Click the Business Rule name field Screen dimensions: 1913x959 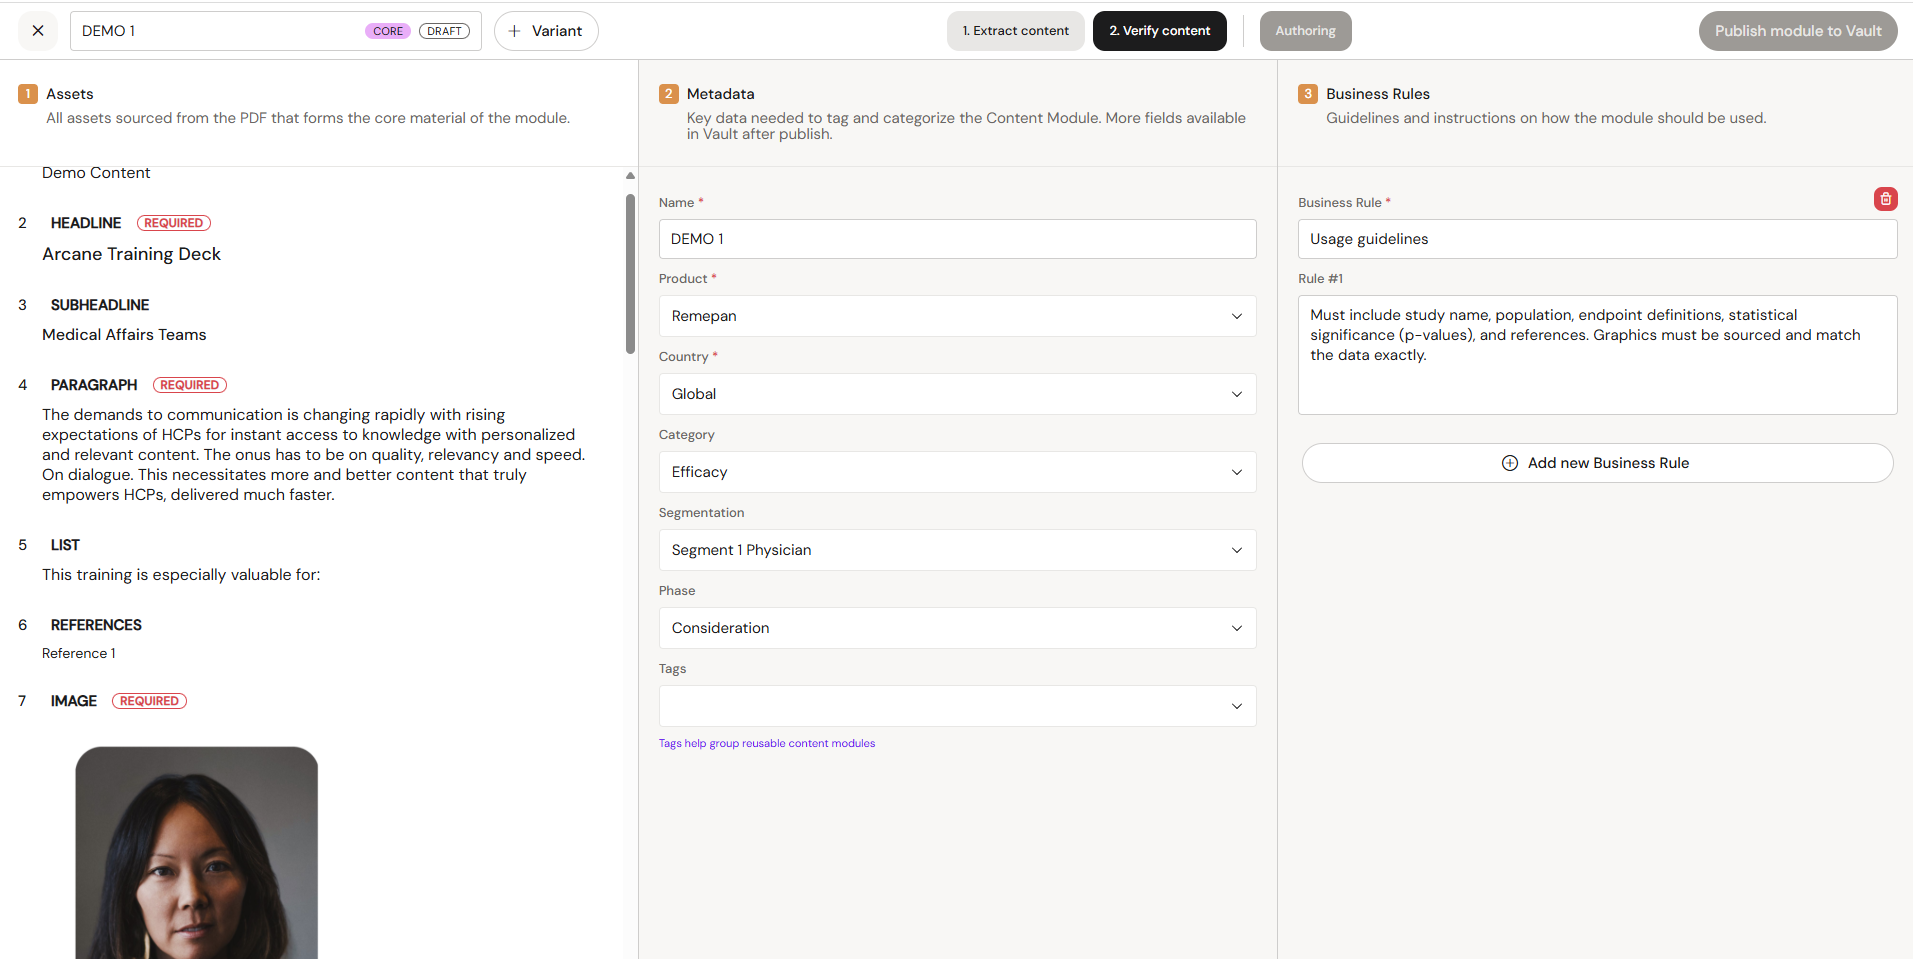click(x=1597, y=239)
